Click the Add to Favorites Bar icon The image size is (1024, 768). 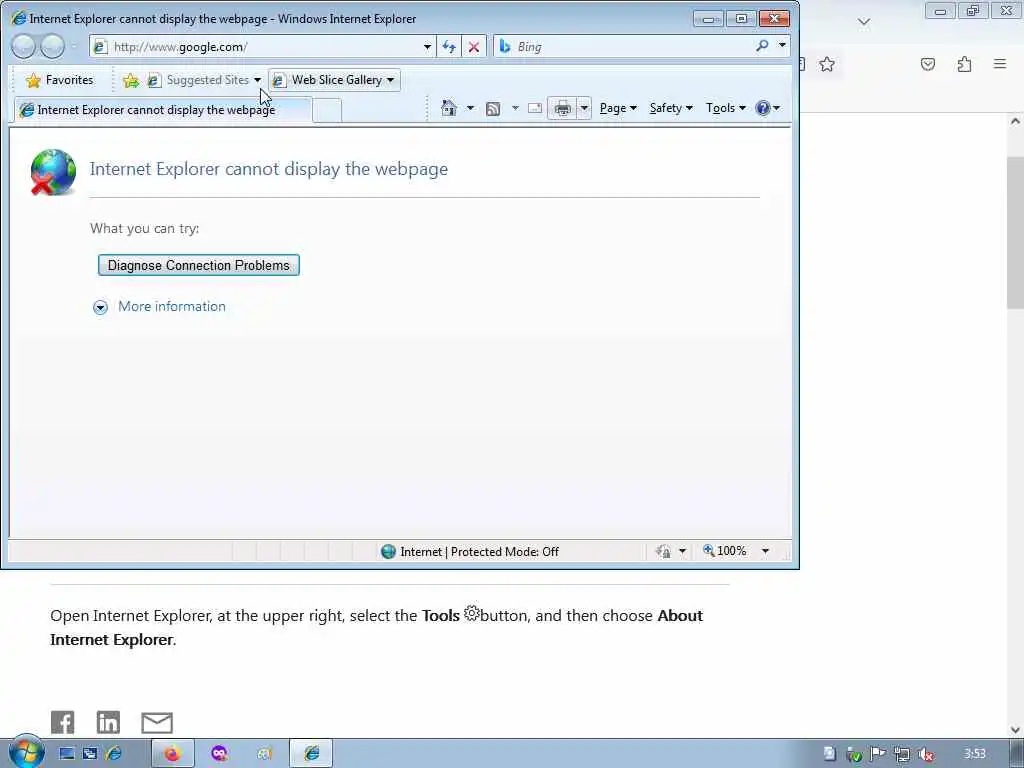point(131,80)
